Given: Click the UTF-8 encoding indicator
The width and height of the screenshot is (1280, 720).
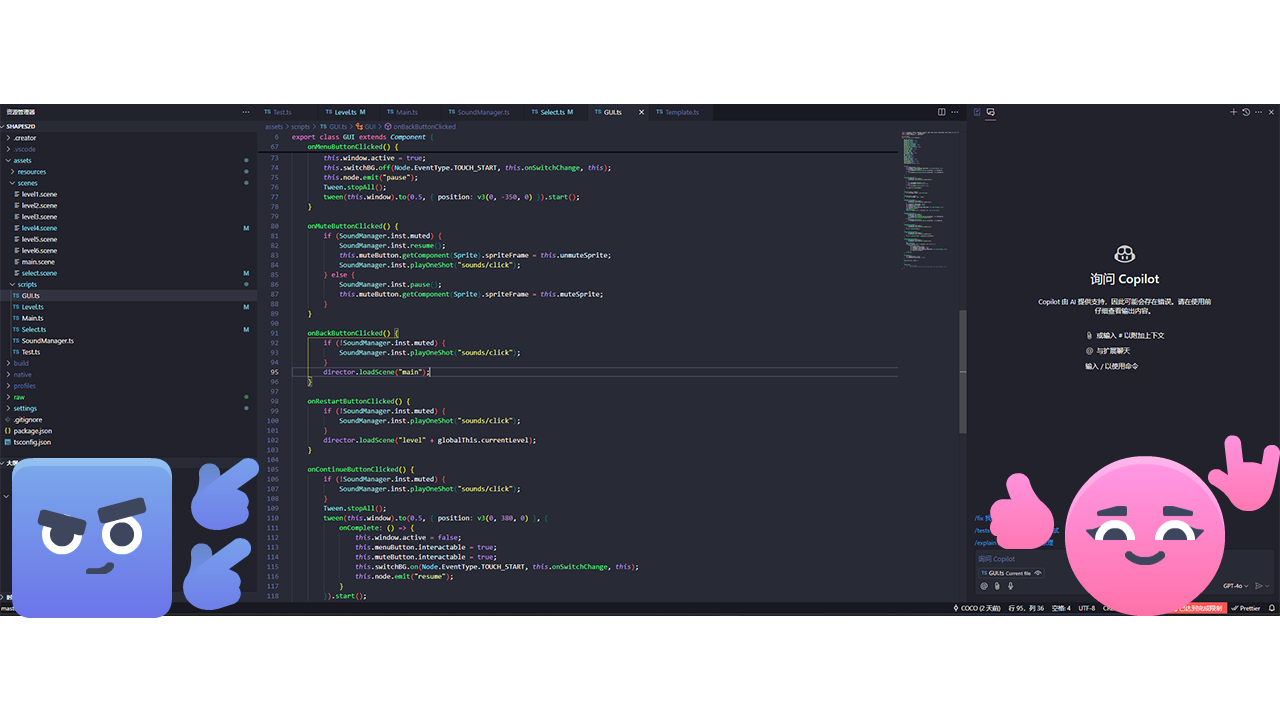Looking at the screenshot, I should 1086,607.
